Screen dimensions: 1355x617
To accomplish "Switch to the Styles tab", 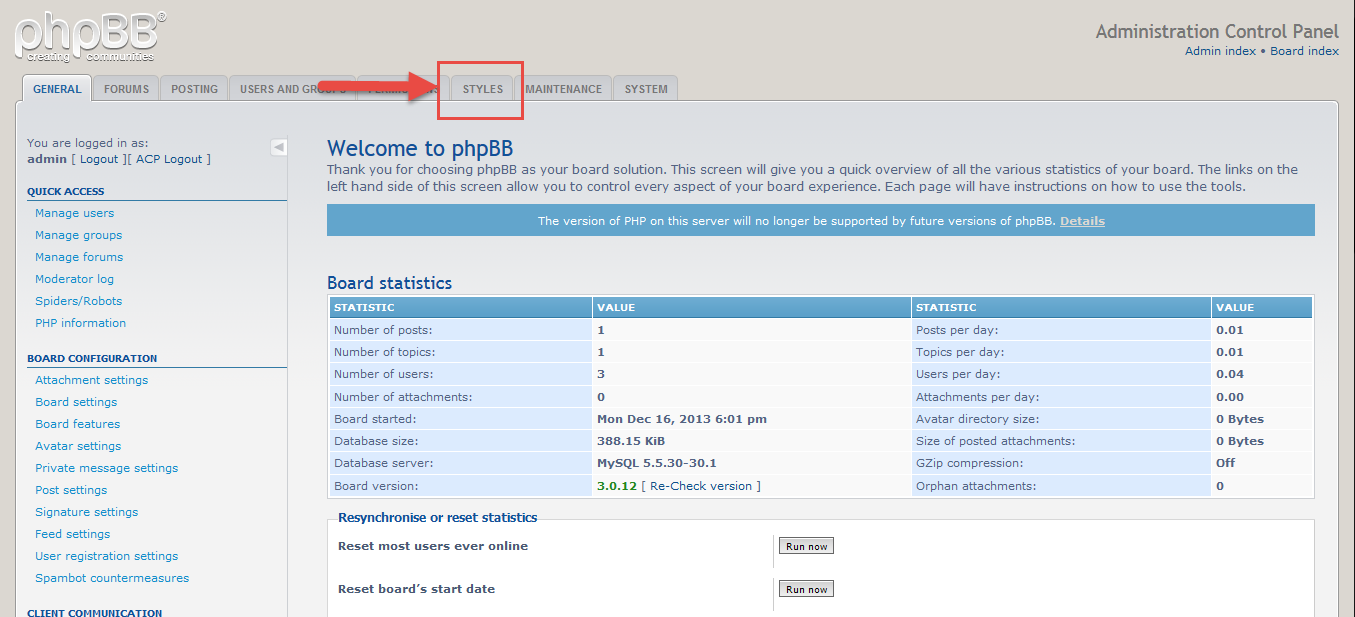I will point(482,88).
